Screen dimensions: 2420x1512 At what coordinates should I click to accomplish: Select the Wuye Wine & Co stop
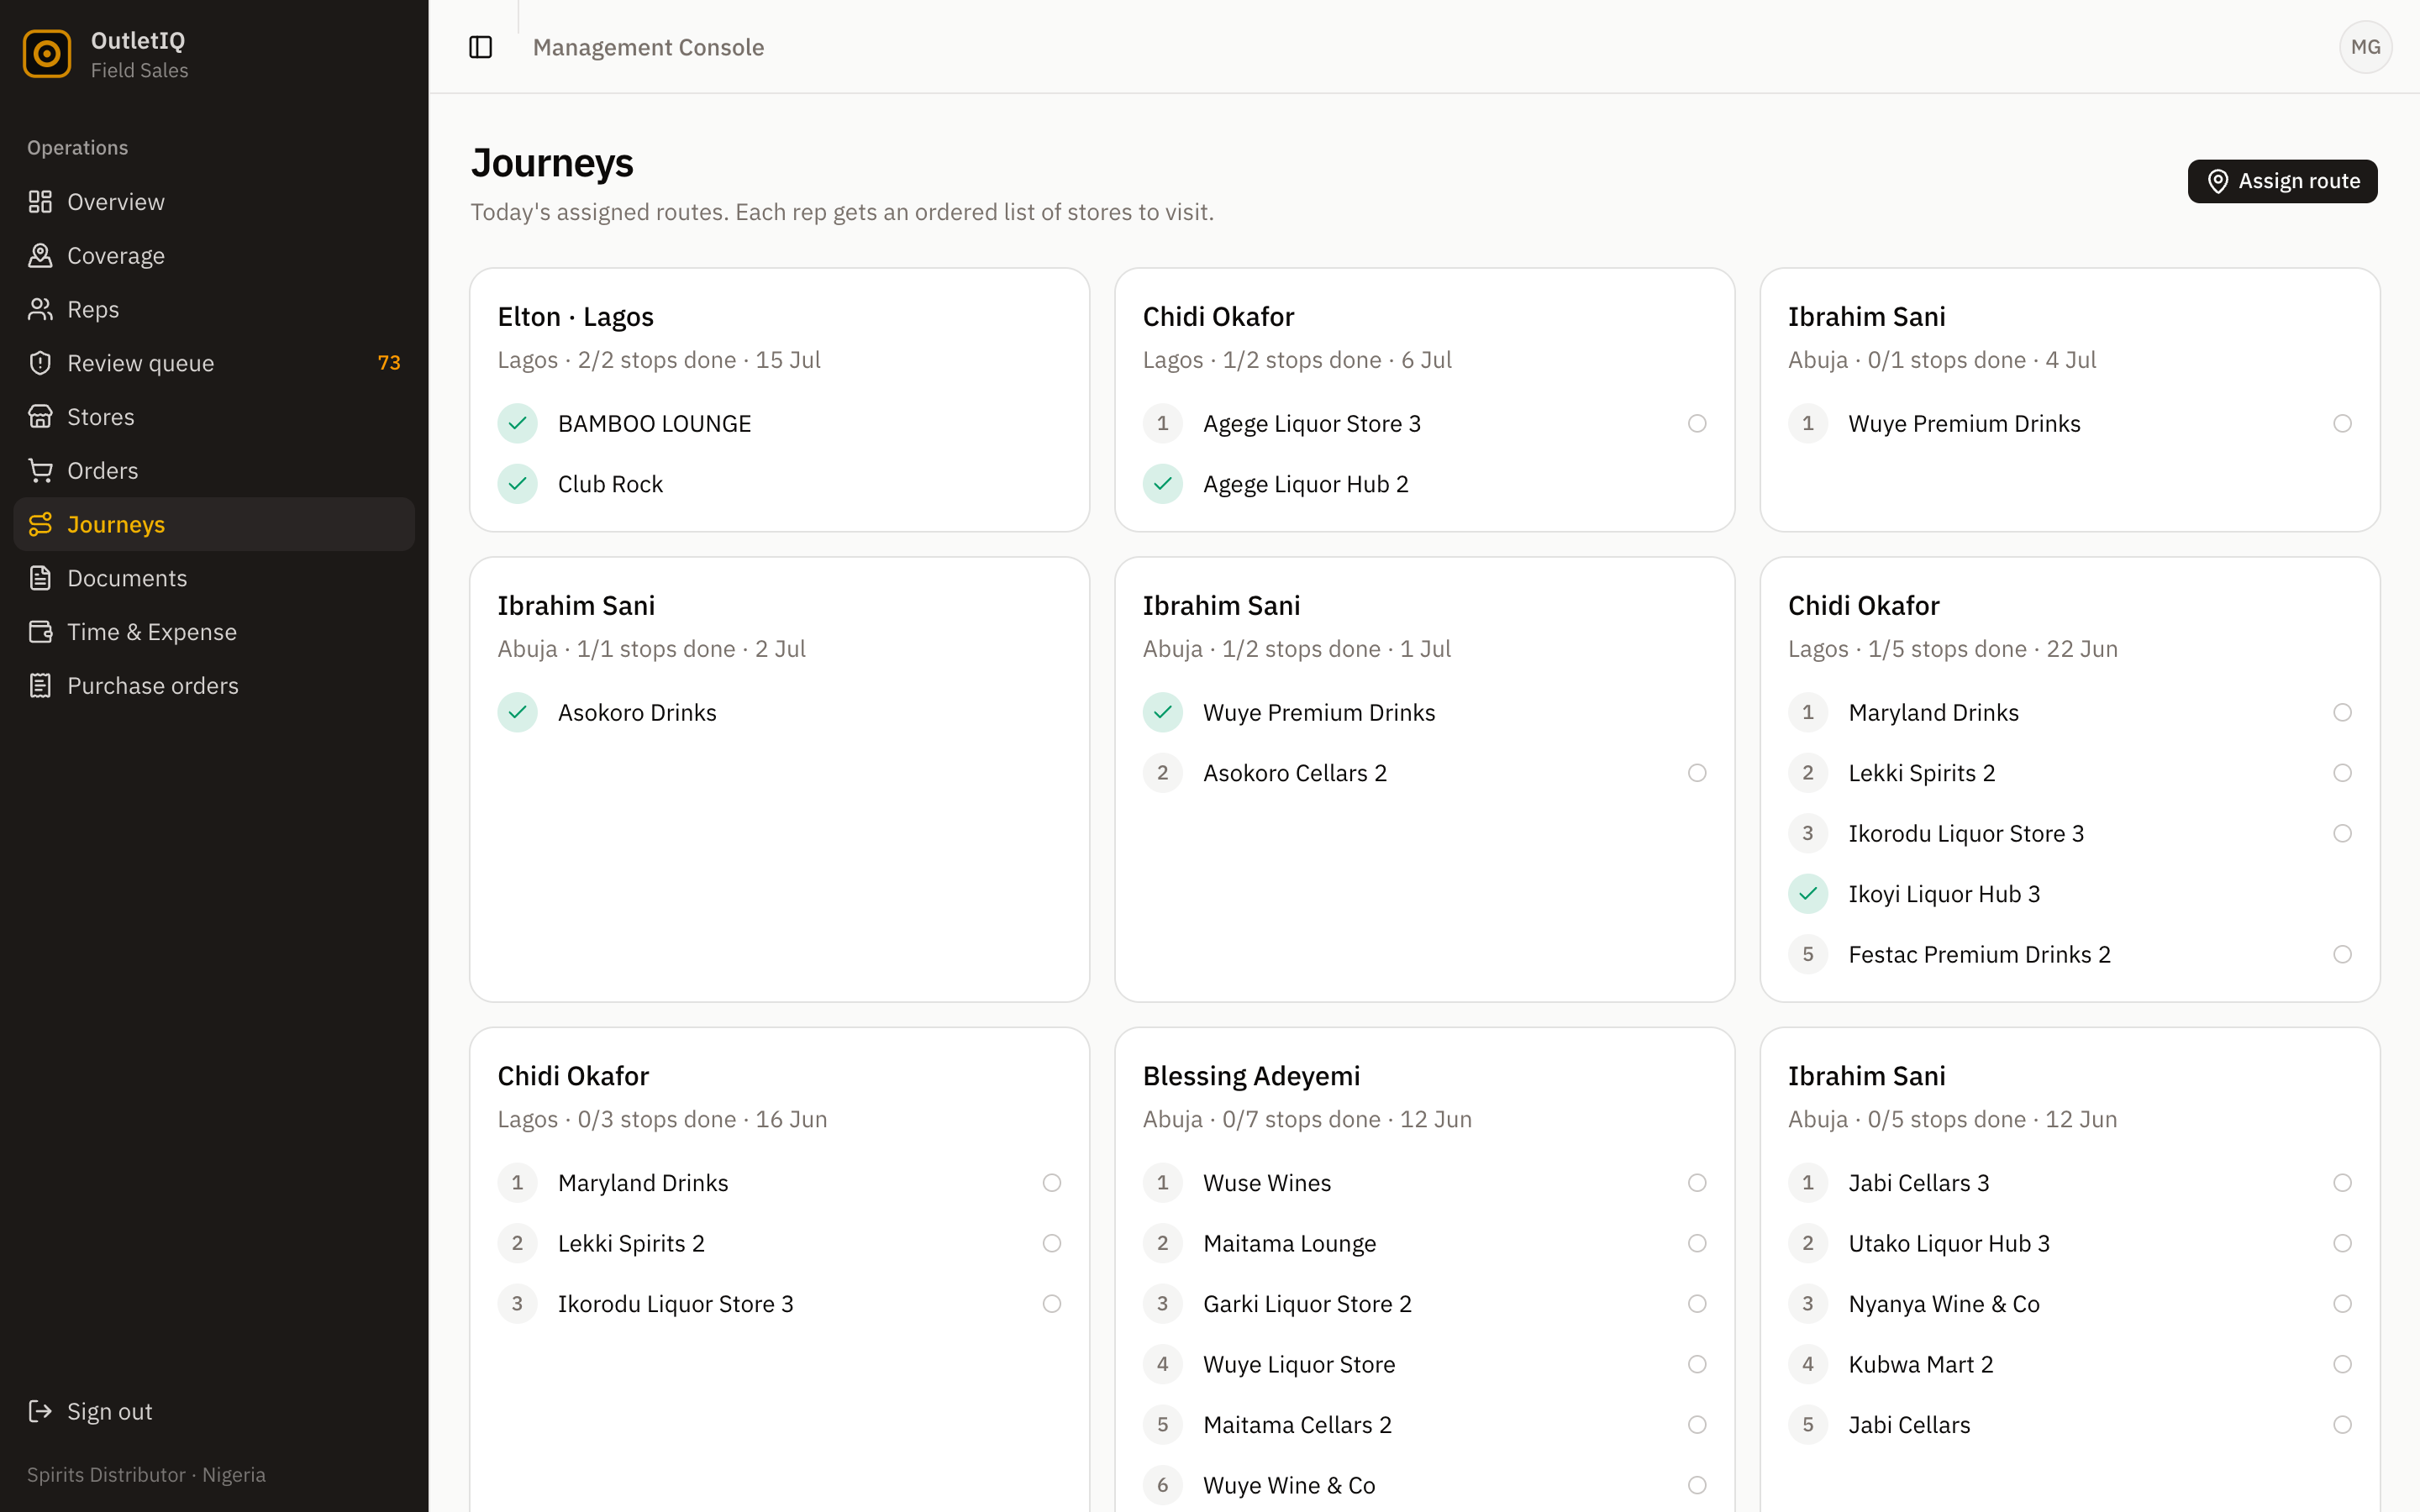click(1424, 1485)
